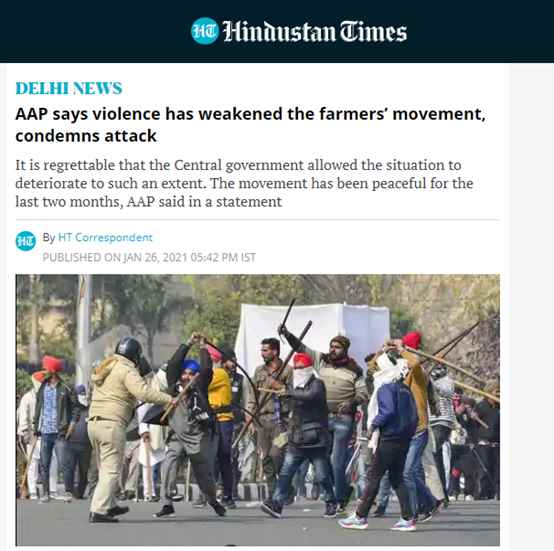Open the farmers protest article photo
Viewport: 554px width, 551px height.
pos(258,410)
